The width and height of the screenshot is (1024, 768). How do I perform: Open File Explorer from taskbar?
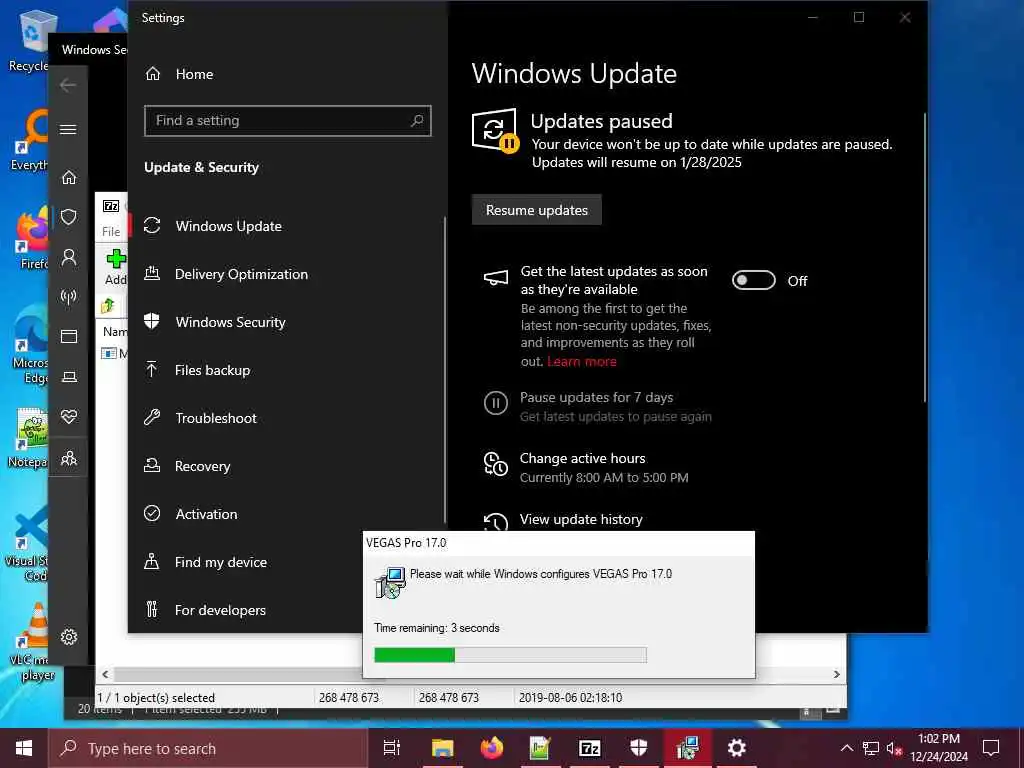(442, 748)
